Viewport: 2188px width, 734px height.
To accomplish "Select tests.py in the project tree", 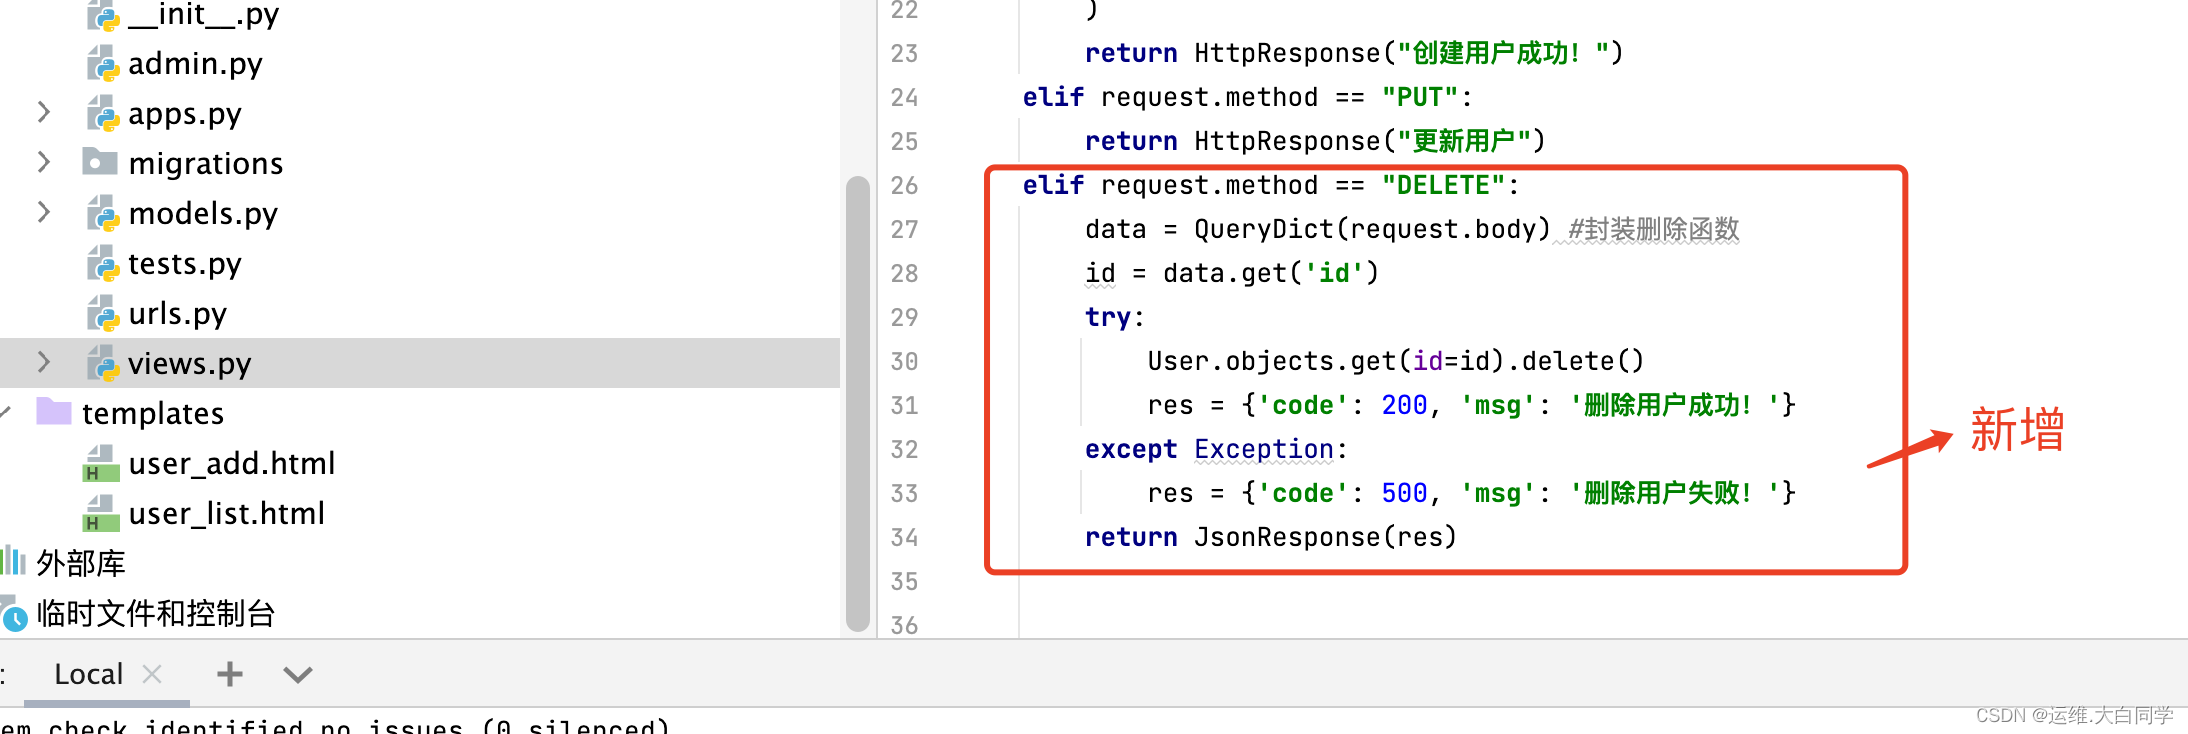I will pos(185,264).
